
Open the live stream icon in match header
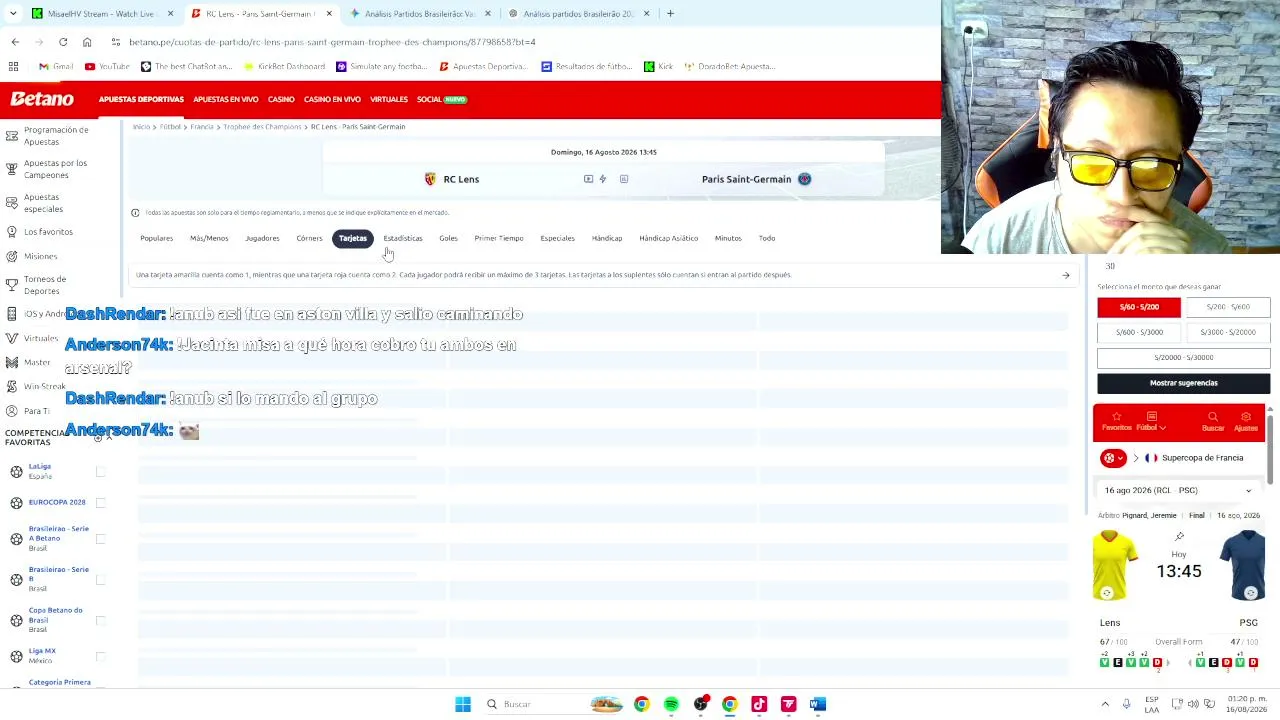tap(588, 179)
